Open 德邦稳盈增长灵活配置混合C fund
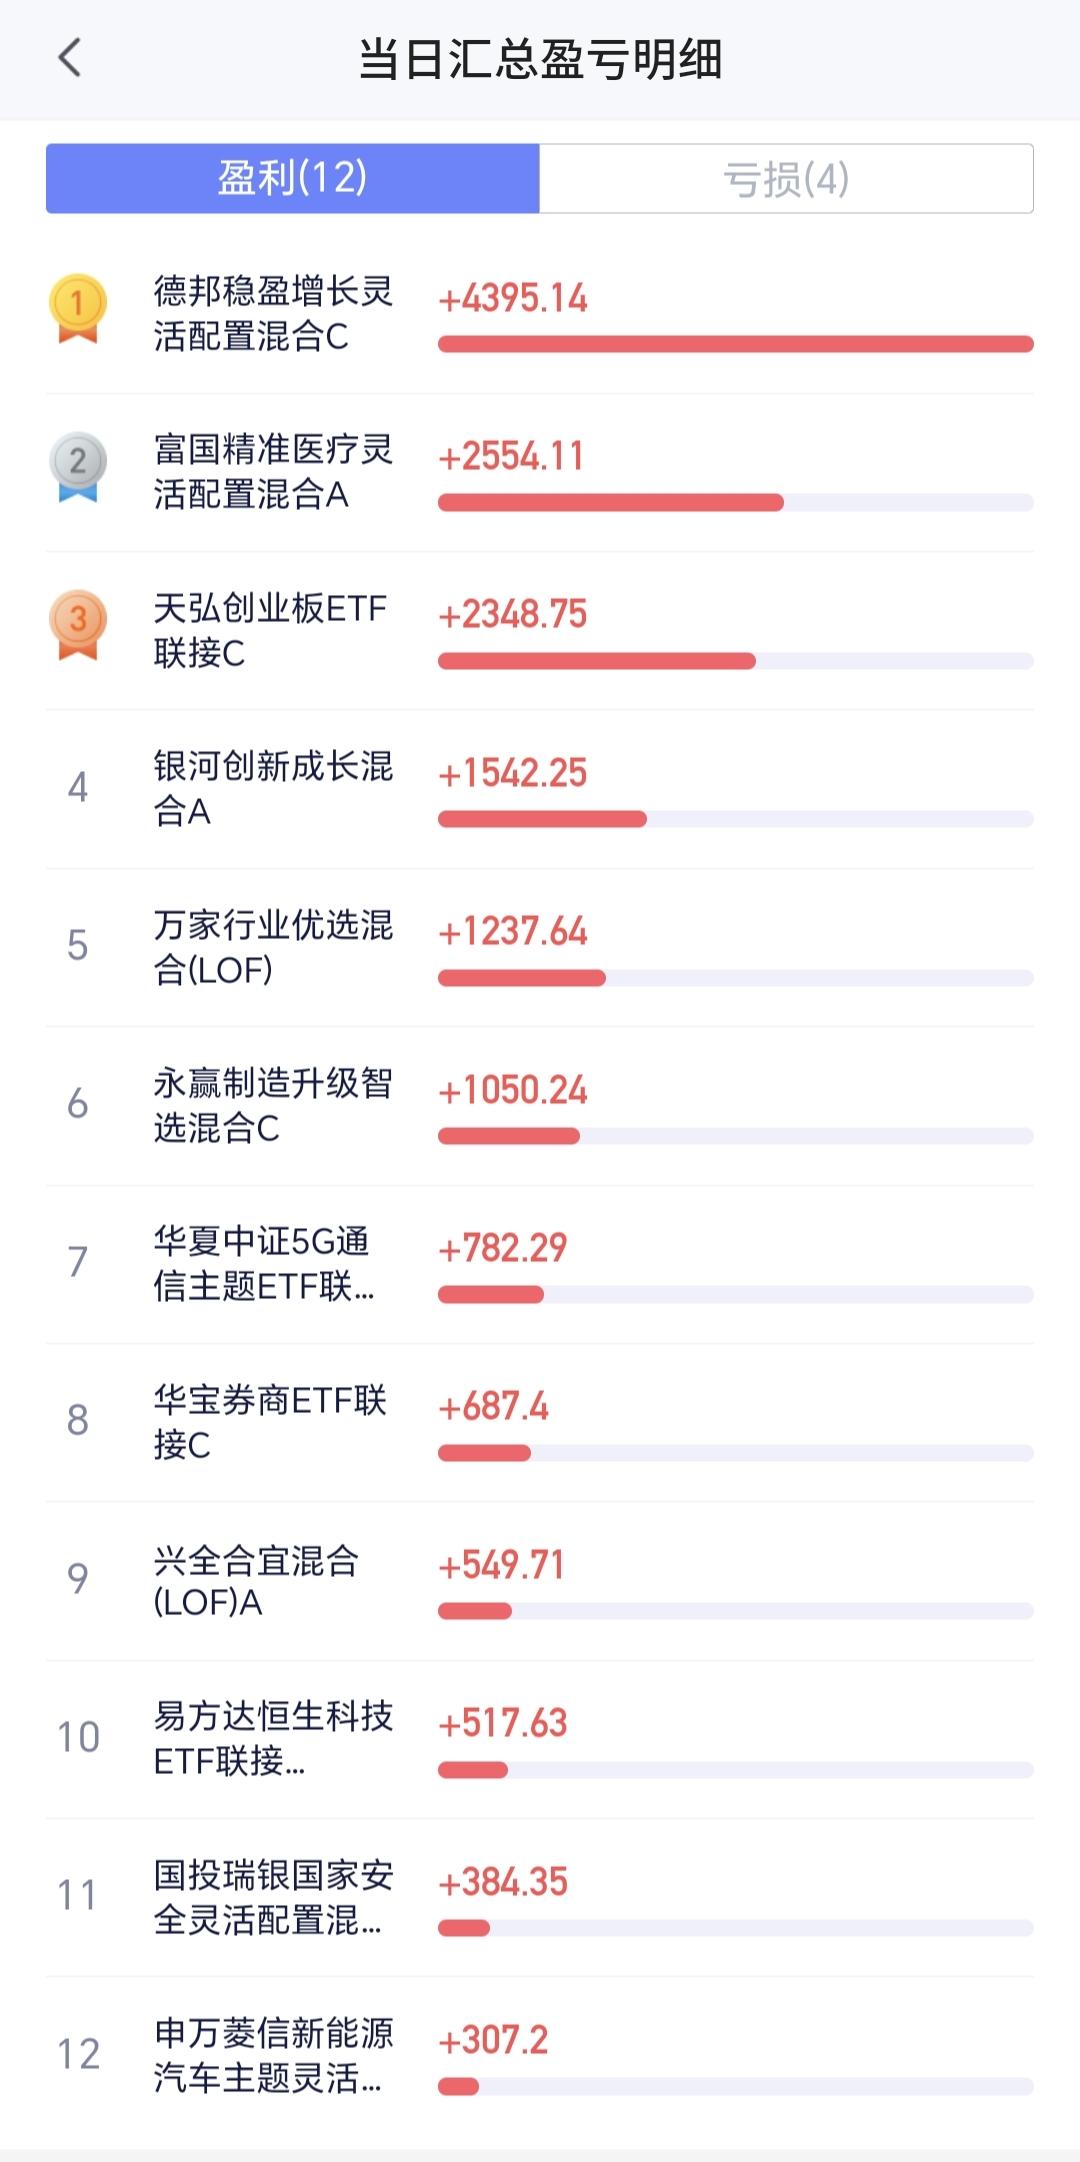The height and width of the screenshot is (2162, 1080). (540, 314)
